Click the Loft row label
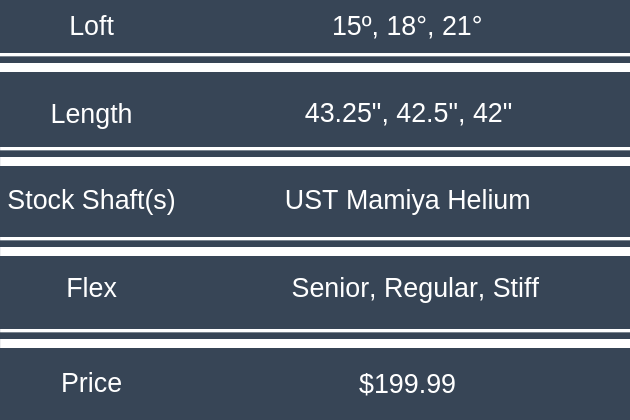Image resolution: width=630 pixels, height=420 pixels. tap(91, 26)
